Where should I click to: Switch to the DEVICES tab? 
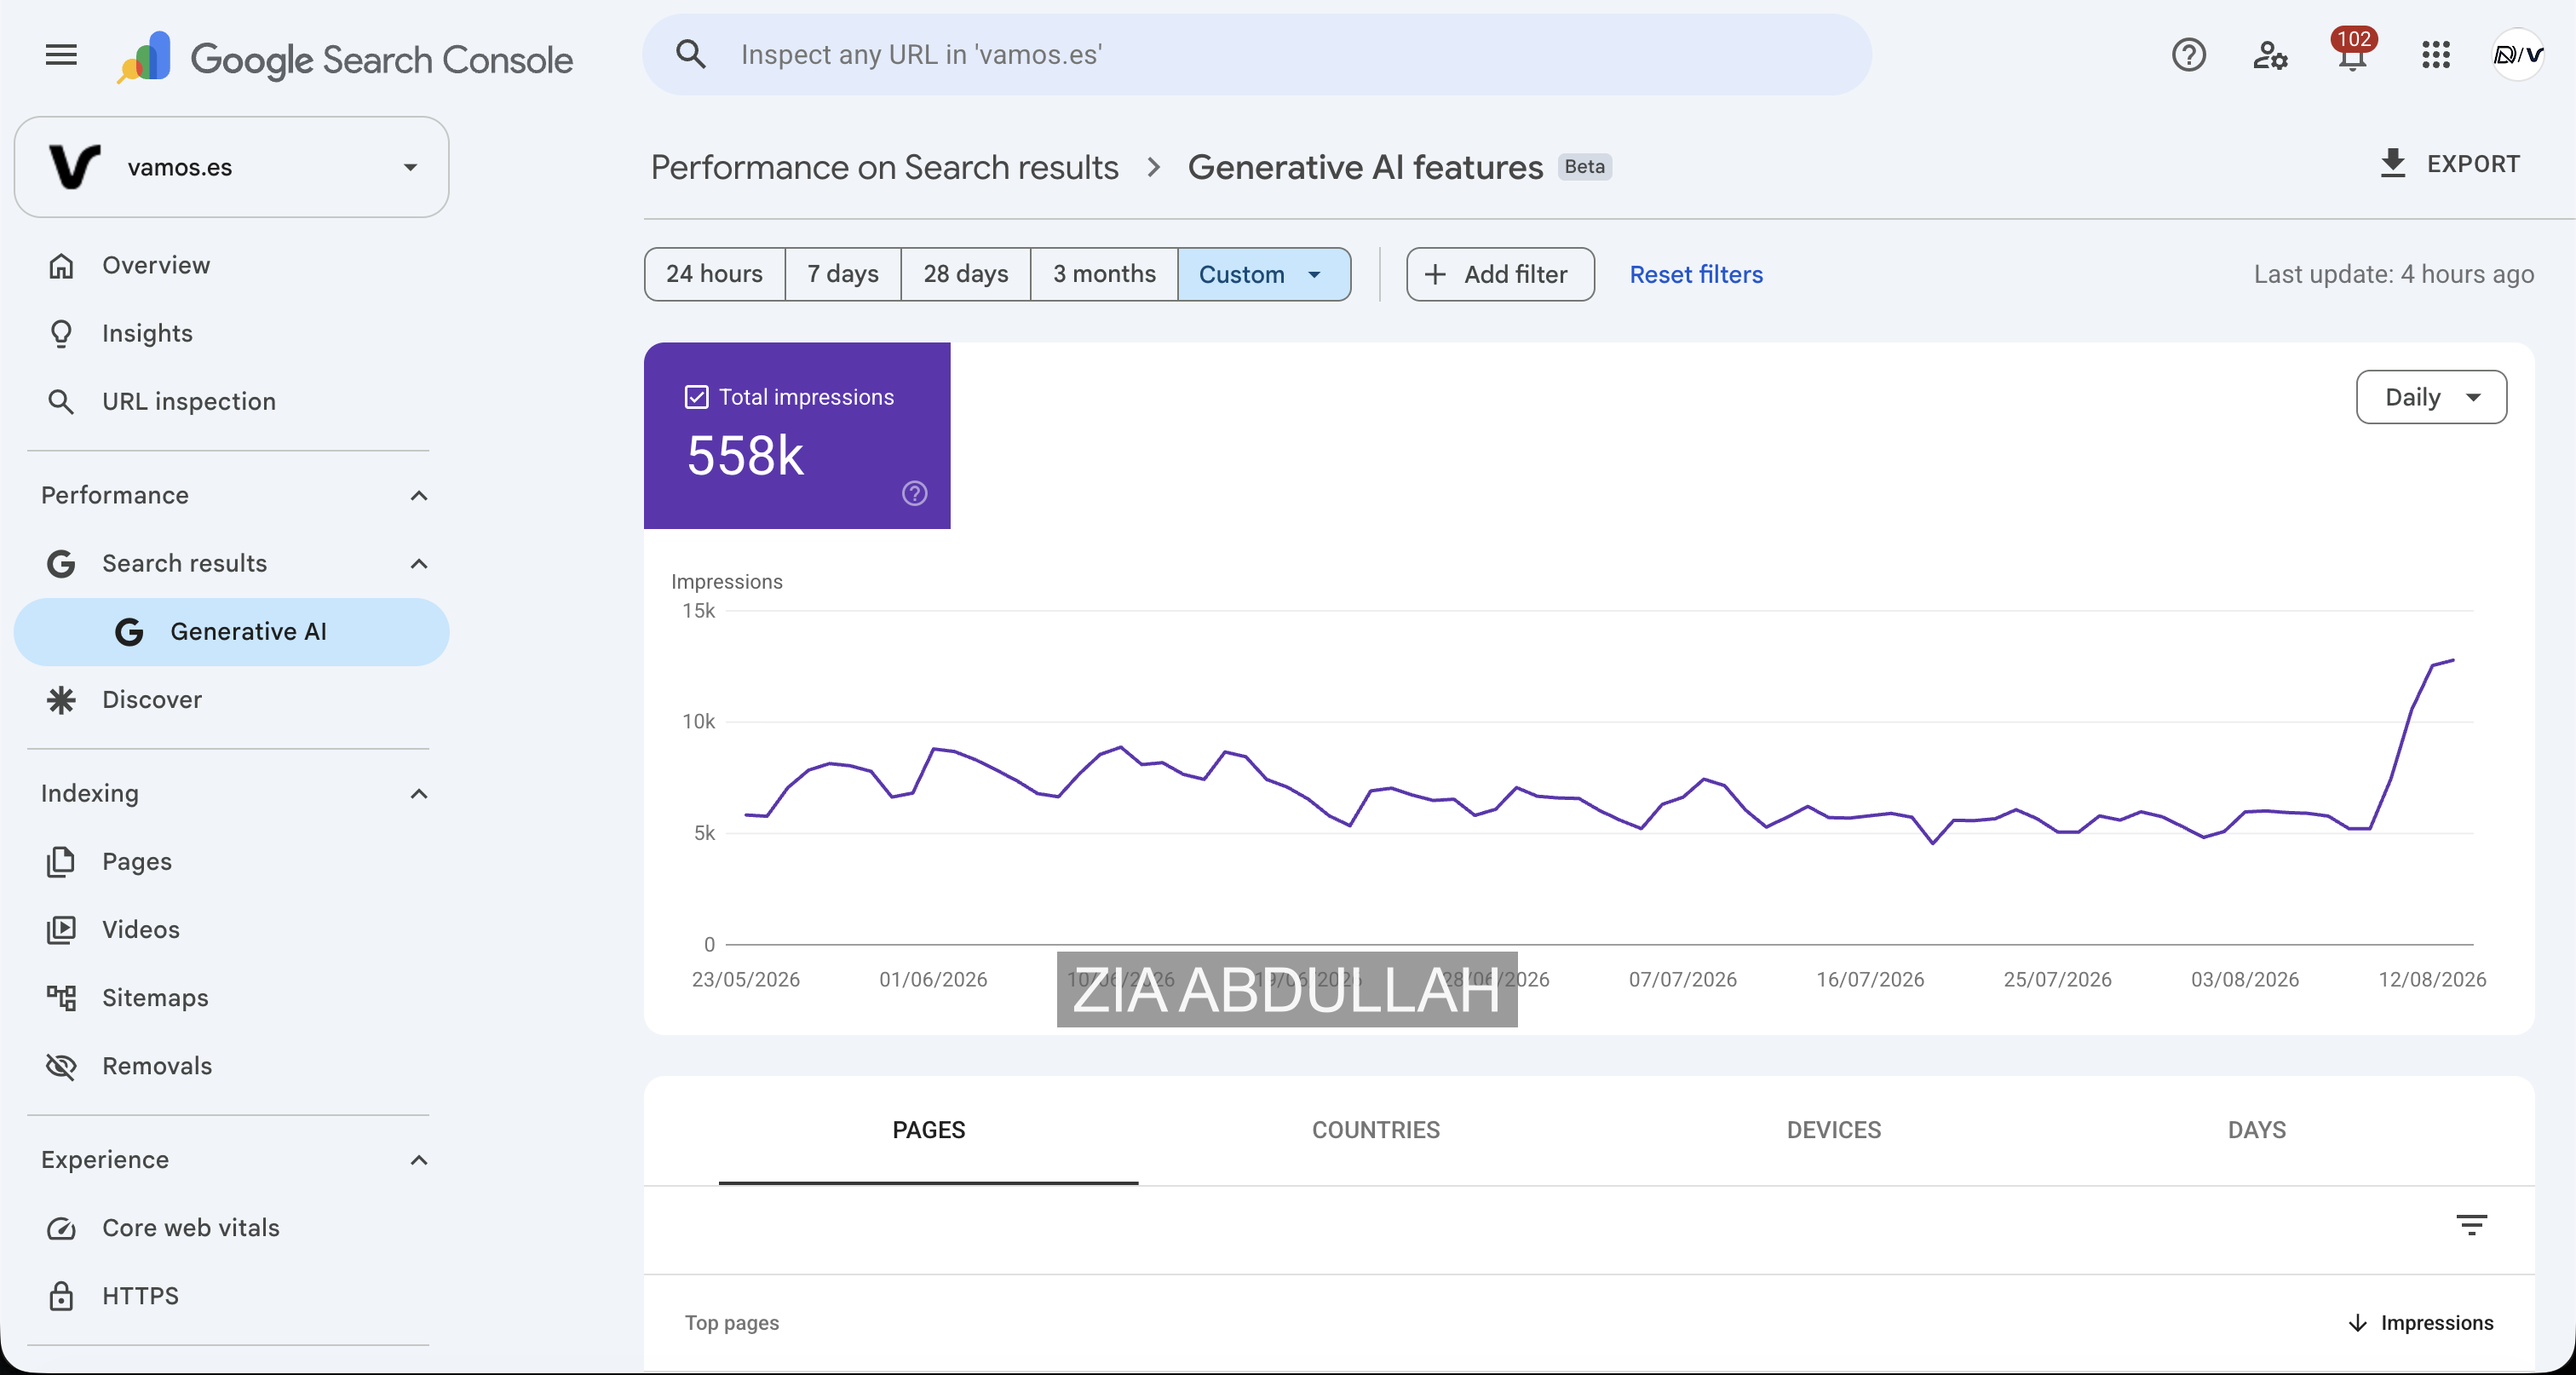(x=1833, y=1130)
